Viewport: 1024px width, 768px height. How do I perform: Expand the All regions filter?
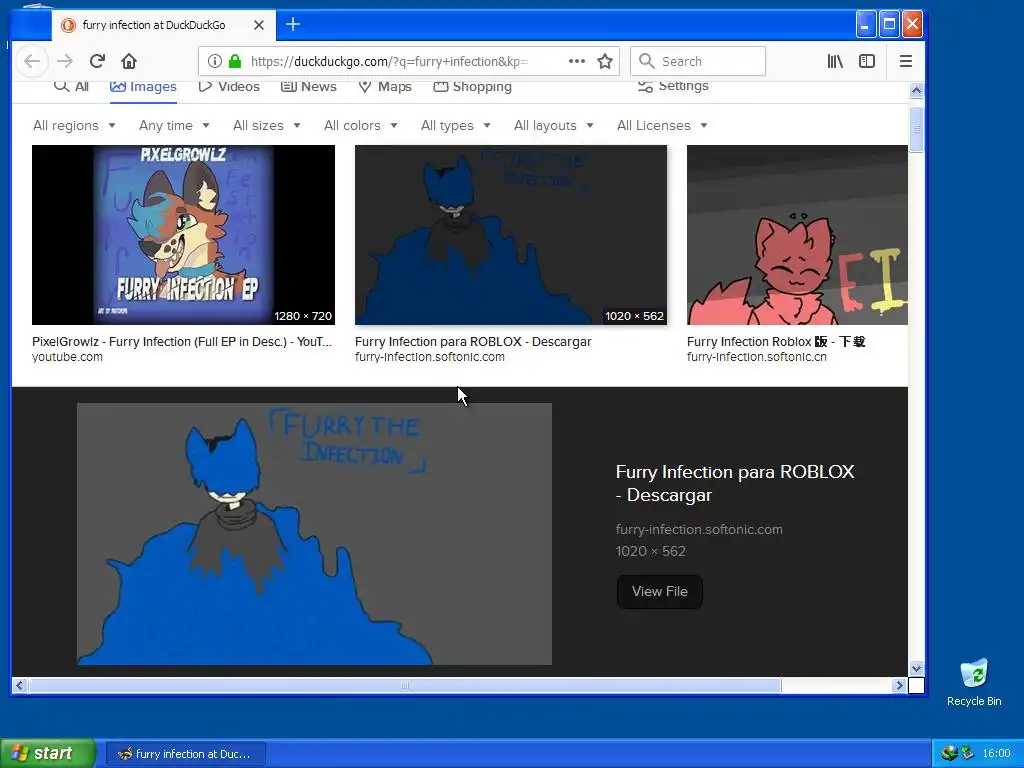tap(74, 125)
